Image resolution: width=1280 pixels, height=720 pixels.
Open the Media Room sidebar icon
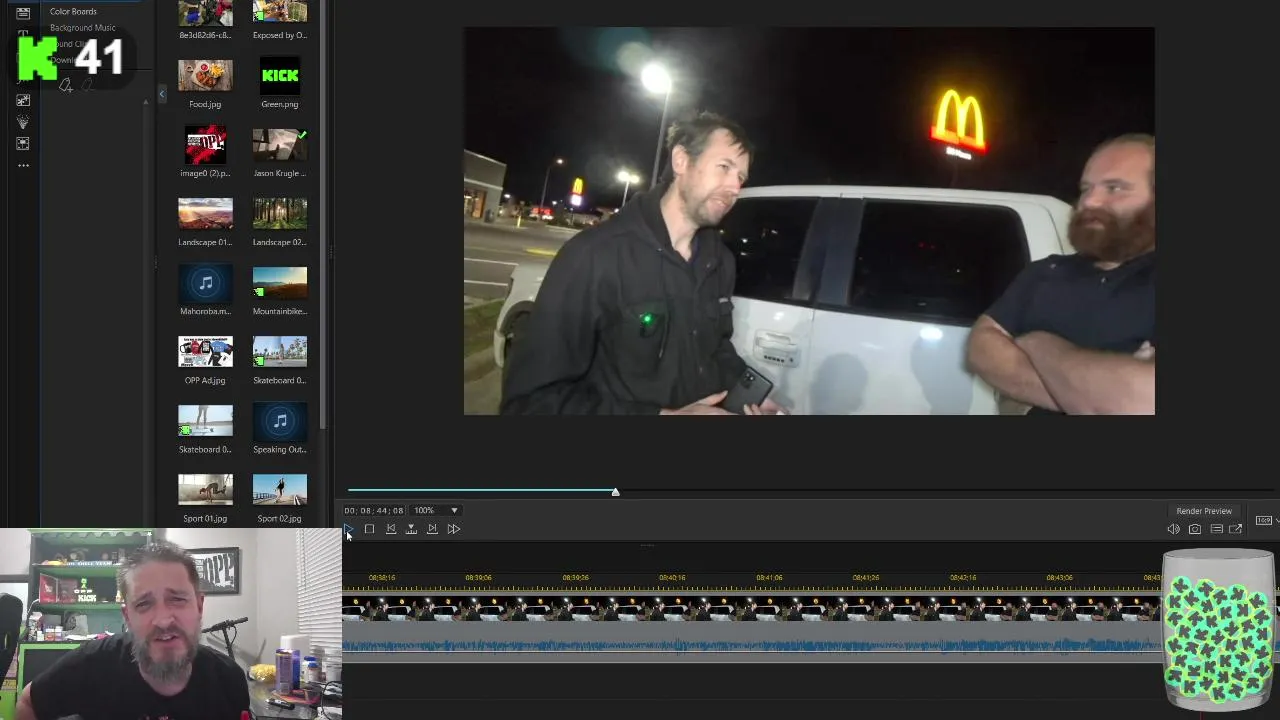23,13
